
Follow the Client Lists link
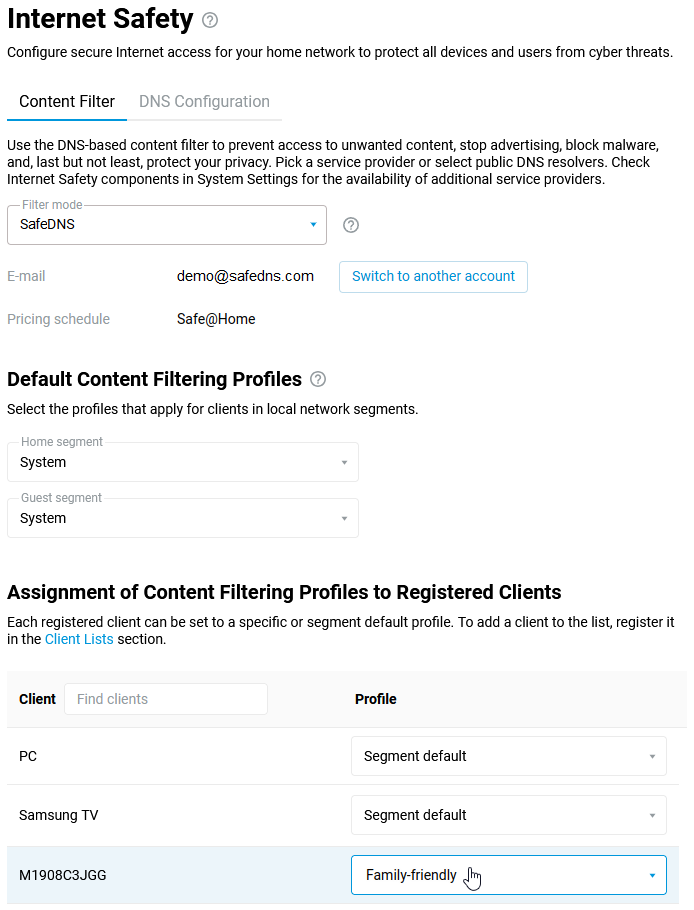[x=79, y=639]
